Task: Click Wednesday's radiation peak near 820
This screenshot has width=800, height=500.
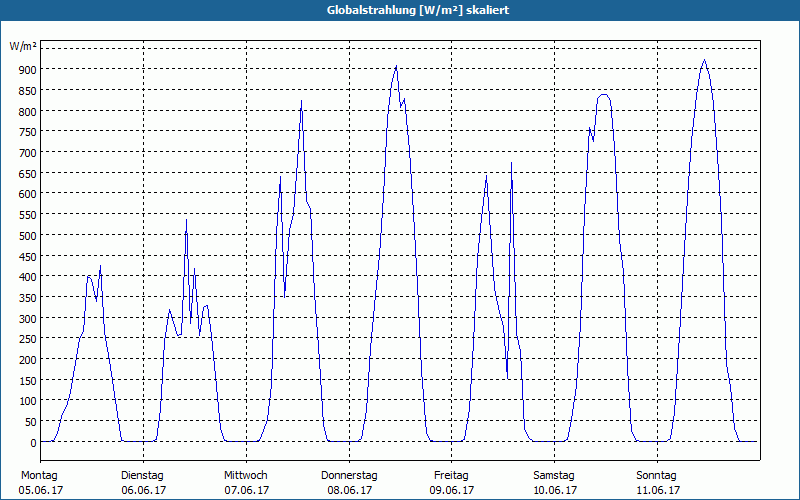Action: coord(302,101)
